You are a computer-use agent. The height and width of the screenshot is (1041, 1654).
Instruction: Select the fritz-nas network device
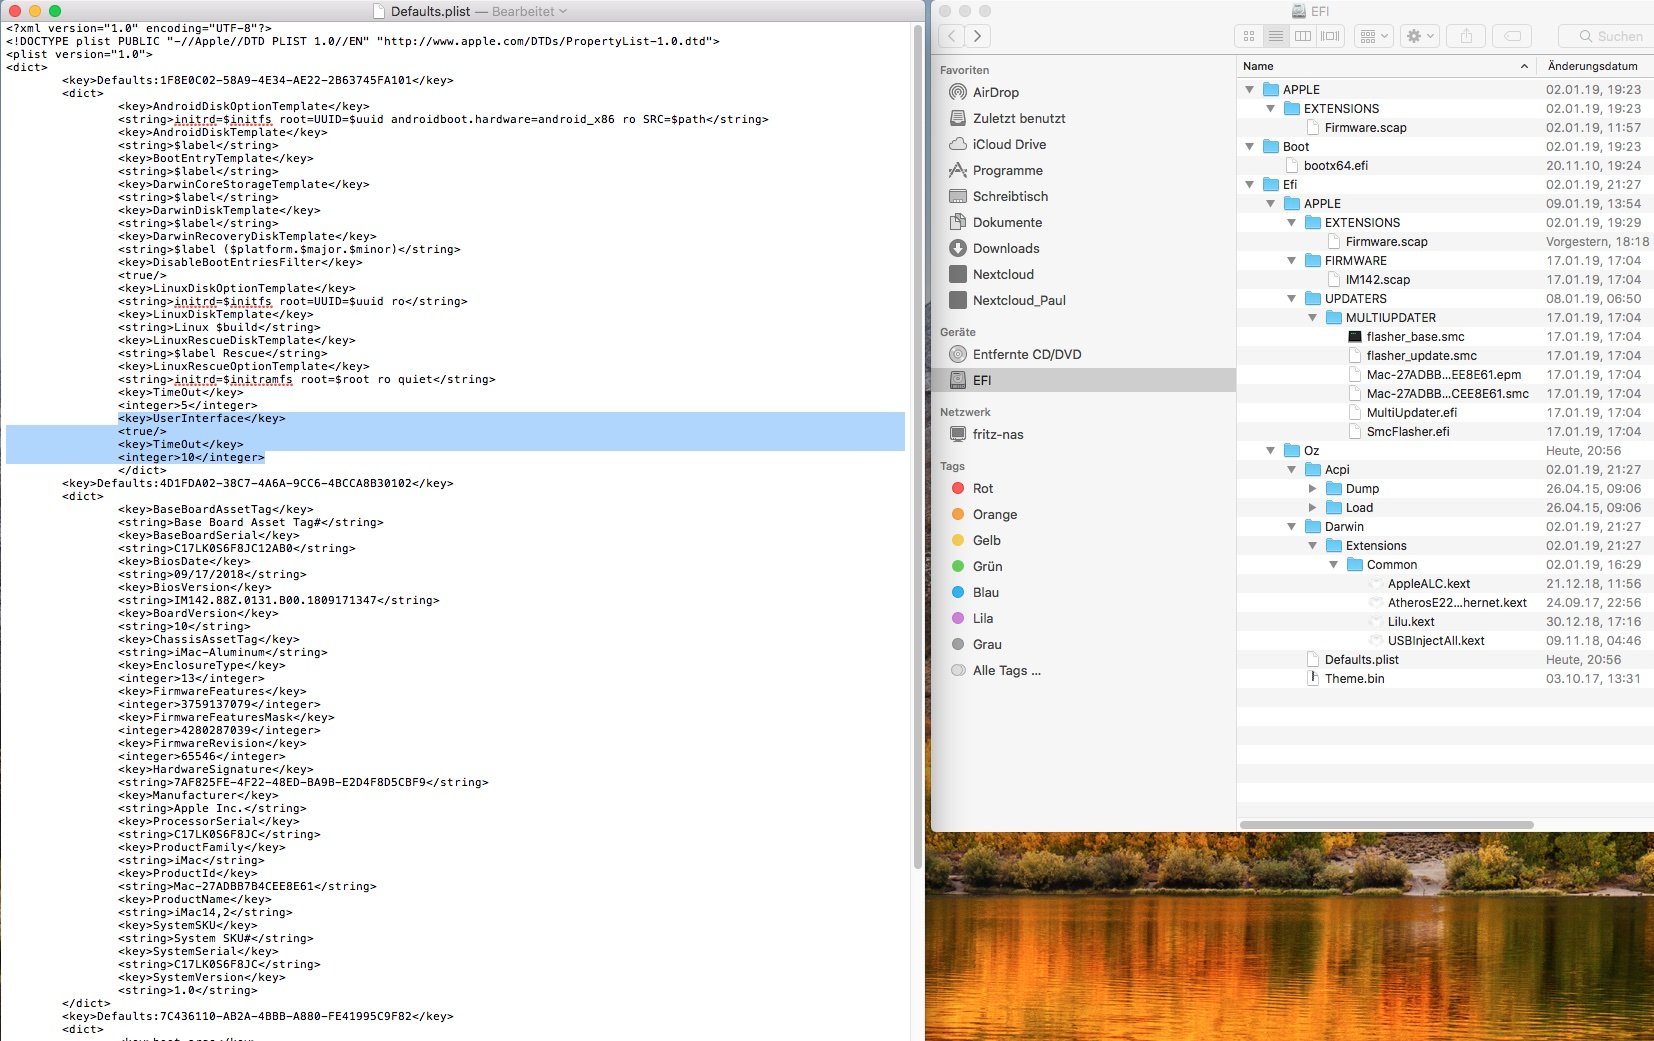(x=997, y=434)
